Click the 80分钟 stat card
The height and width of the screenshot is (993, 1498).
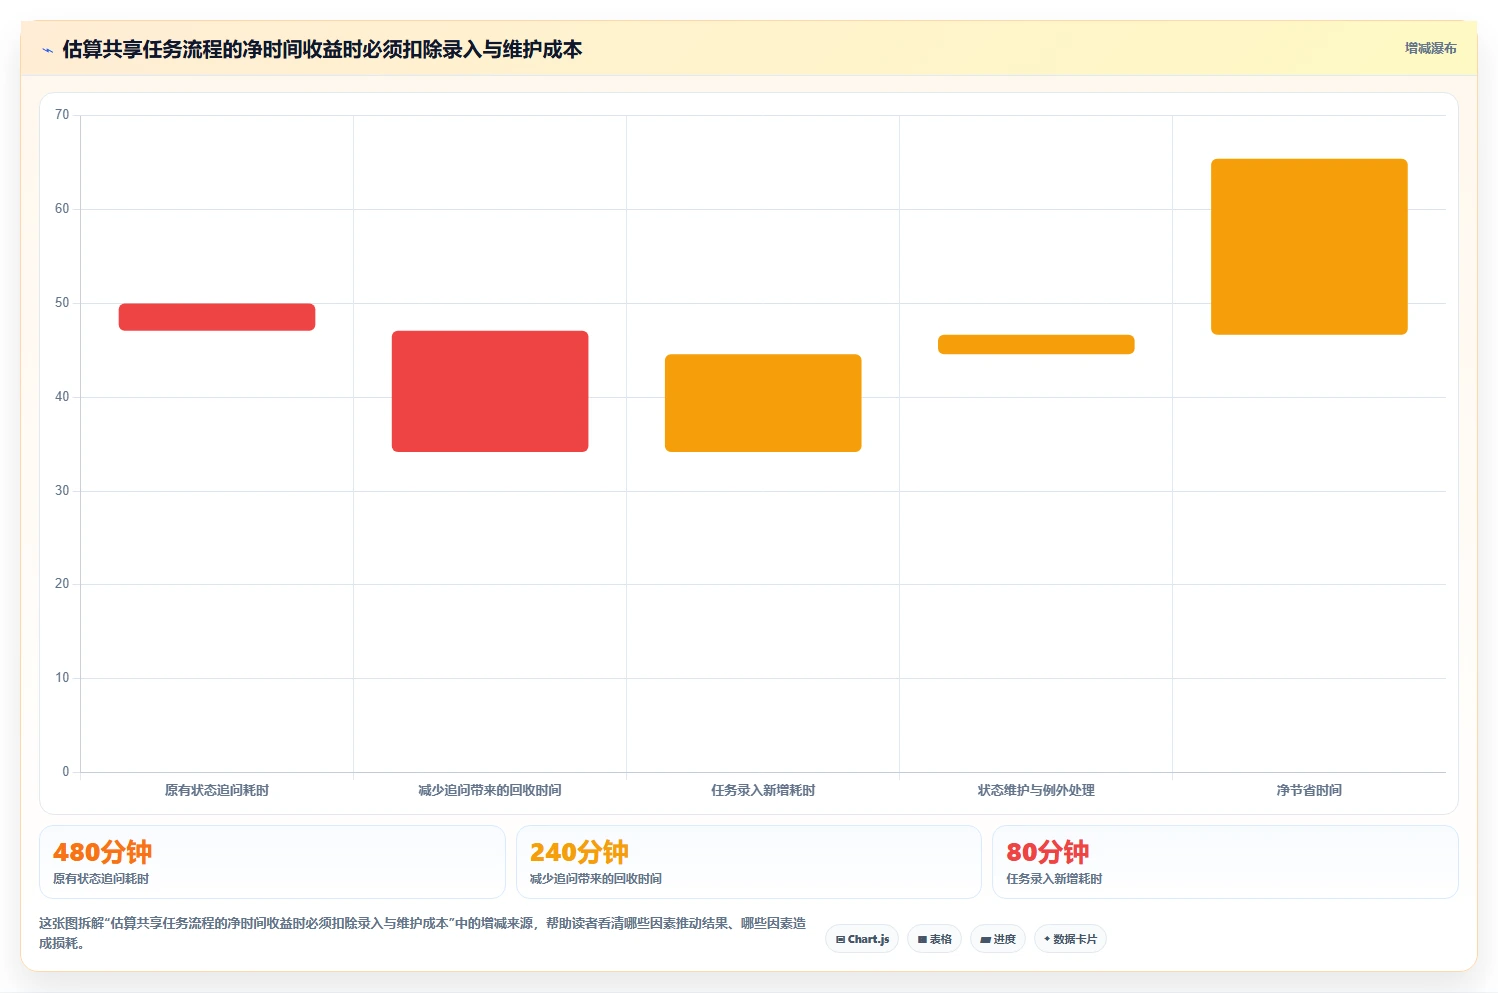(1225, 862)
